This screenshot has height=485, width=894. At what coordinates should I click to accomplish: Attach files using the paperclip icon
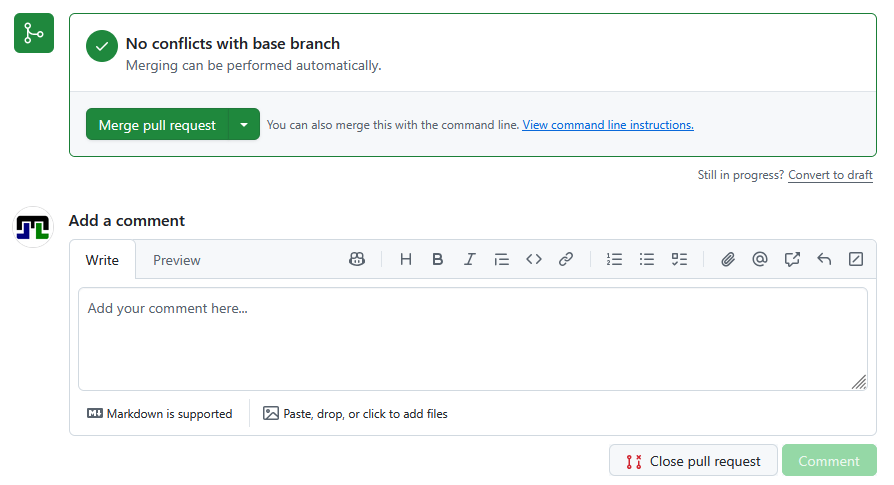point(728,259)
